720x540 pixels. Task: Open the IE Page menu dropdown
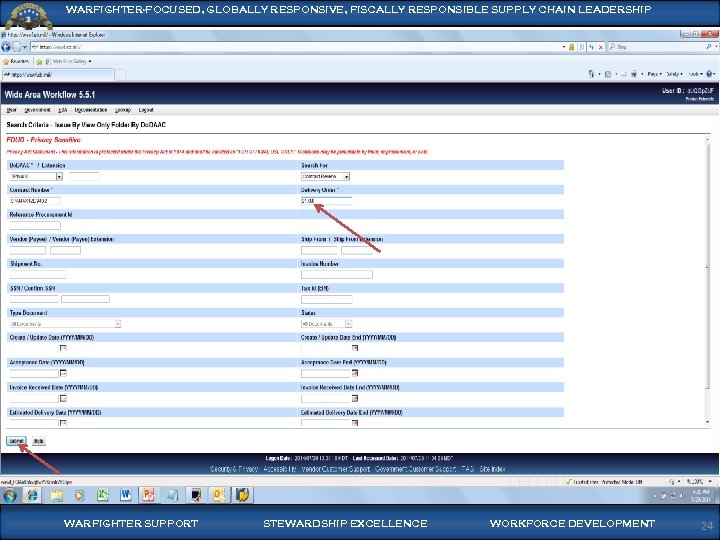[654, 74]
